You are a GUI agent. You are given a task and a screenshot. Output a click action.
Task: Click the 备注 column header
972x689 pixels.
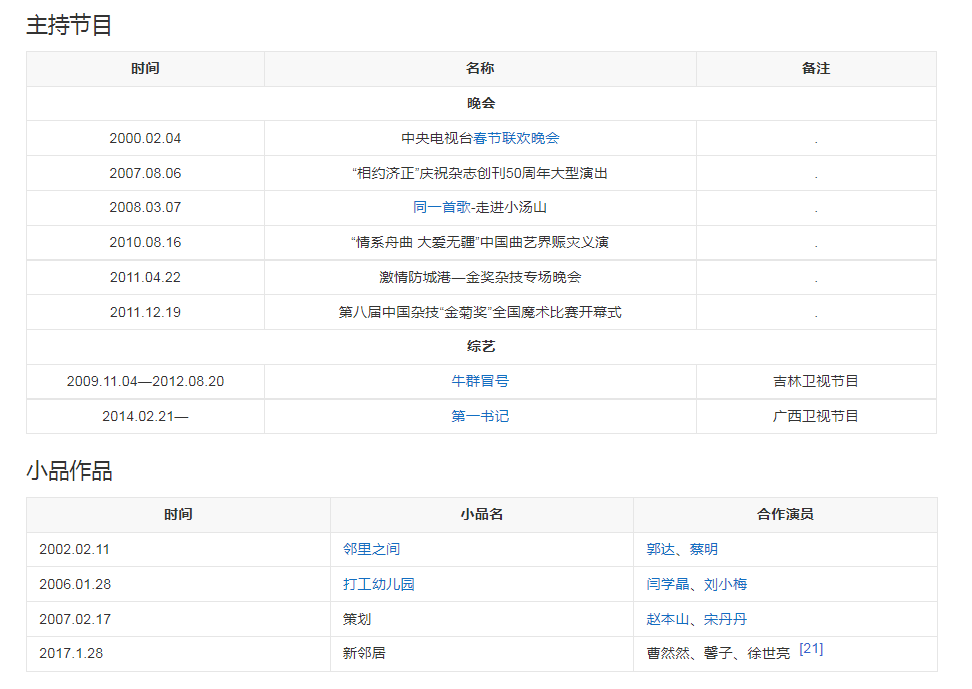[816, 69]
